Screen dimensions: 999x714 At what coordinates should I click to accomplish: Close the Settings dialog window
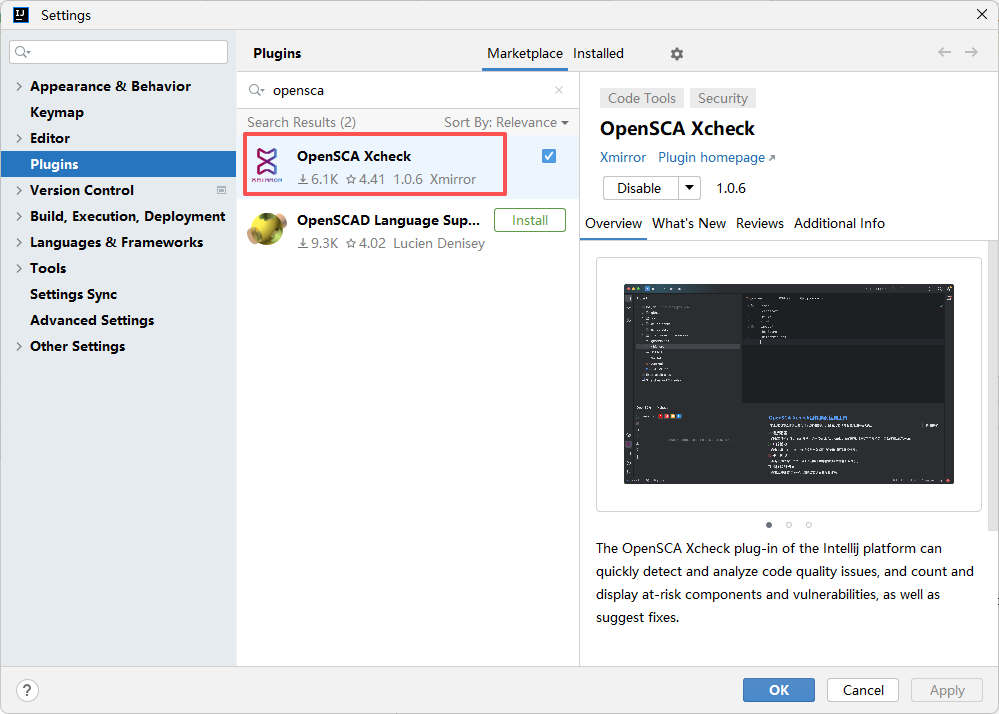[x=982, y=14]
